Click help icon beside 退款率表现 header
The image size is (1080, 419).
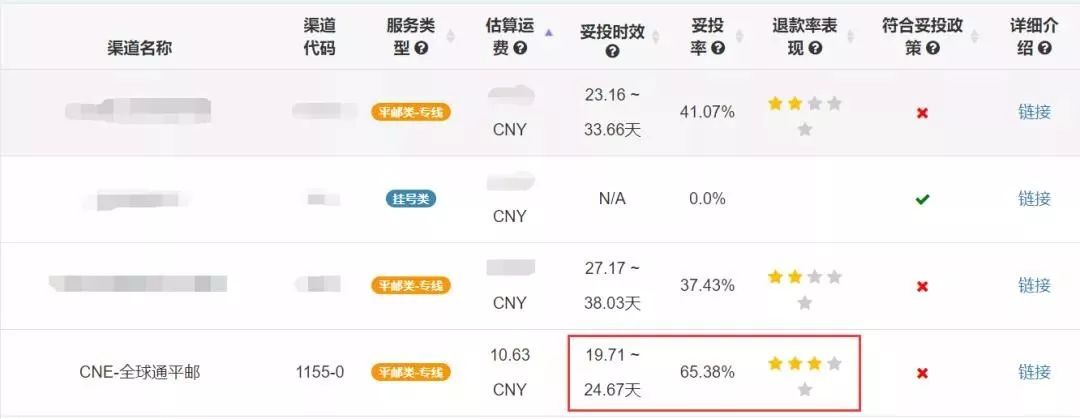click(x=816, y=48)
